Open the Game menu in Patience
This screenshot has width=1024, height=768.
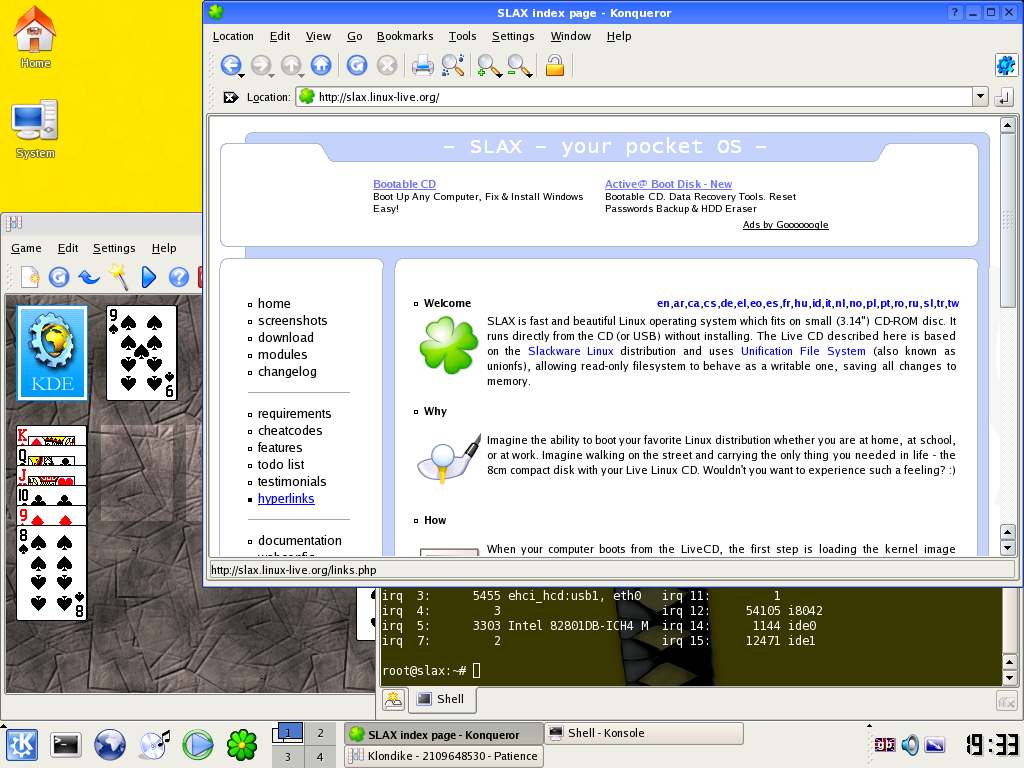pos(26,248)
